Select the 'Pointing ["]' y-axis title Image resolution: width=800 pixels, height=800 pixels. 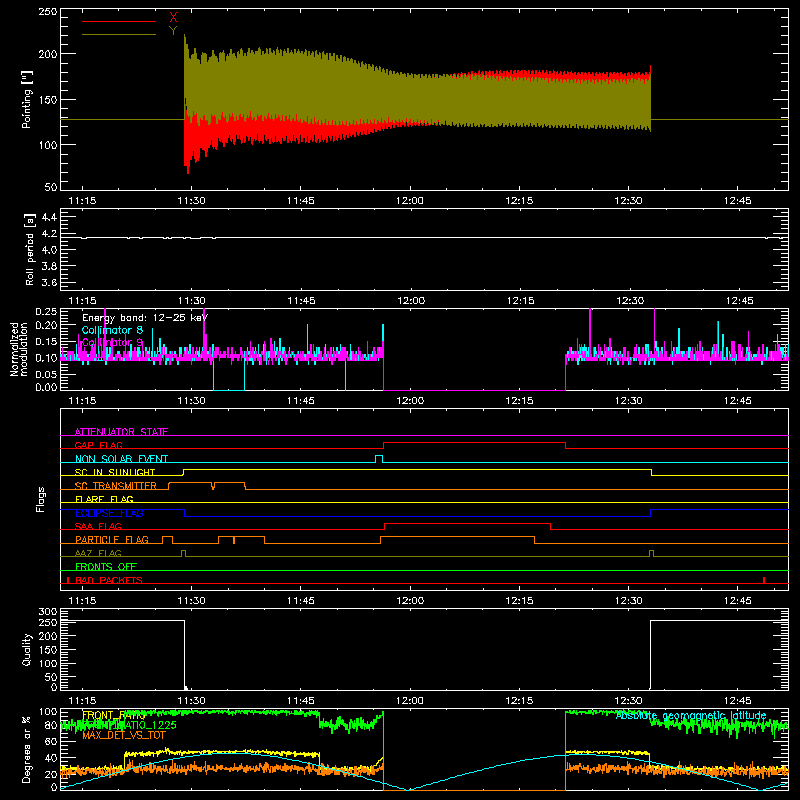(x=27, y=99)
